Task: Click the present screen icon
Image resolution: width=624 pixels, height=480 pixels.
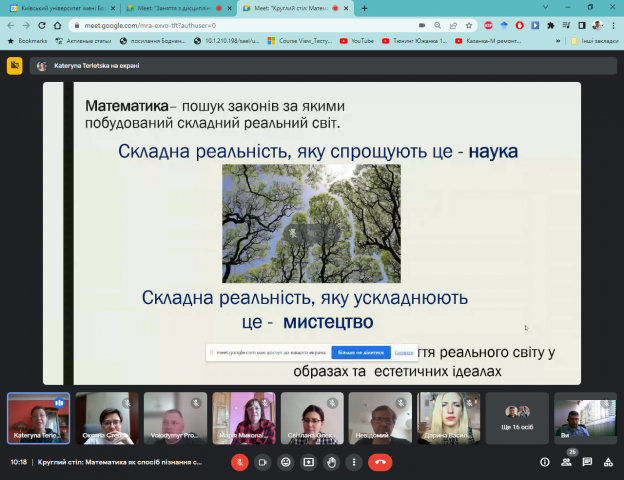Action: [x=308, y=462]
